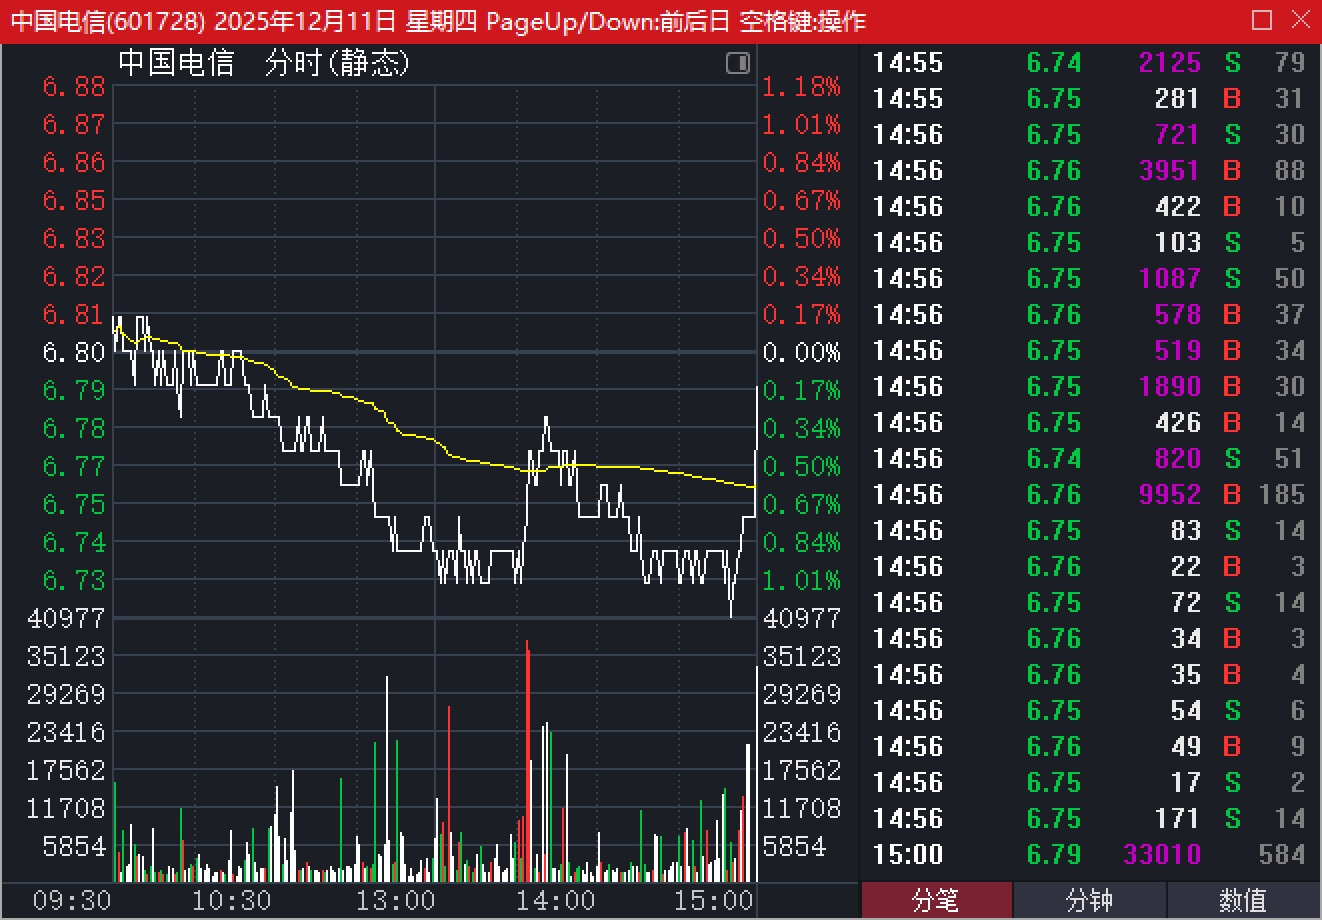Viewport: 1322px width, 920px height.
Task: Select the tick row with volume 103
Action: point(1090,242)
